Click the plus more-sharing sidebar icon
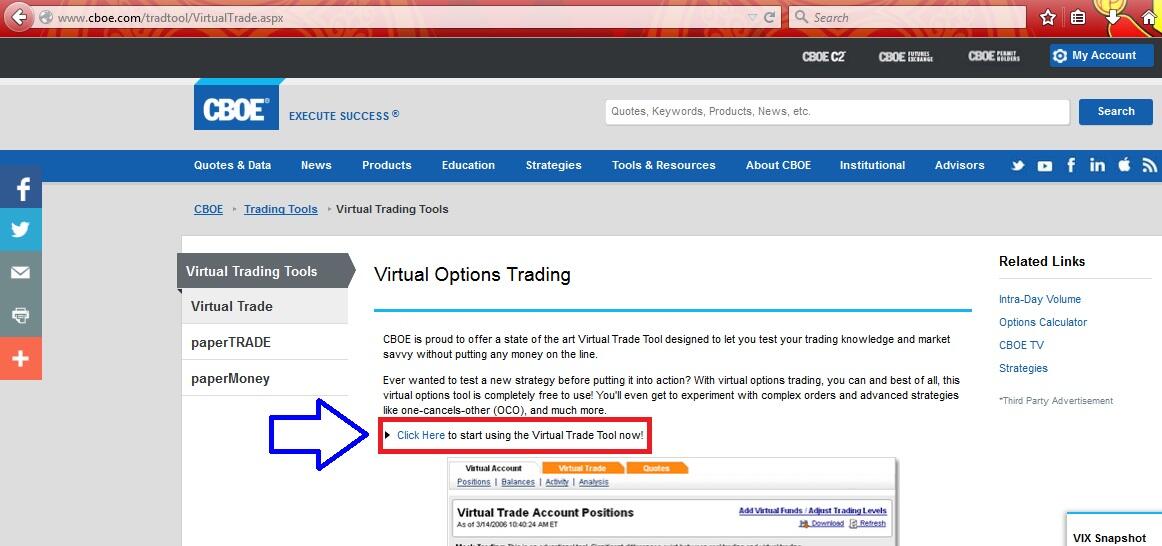 21,359
